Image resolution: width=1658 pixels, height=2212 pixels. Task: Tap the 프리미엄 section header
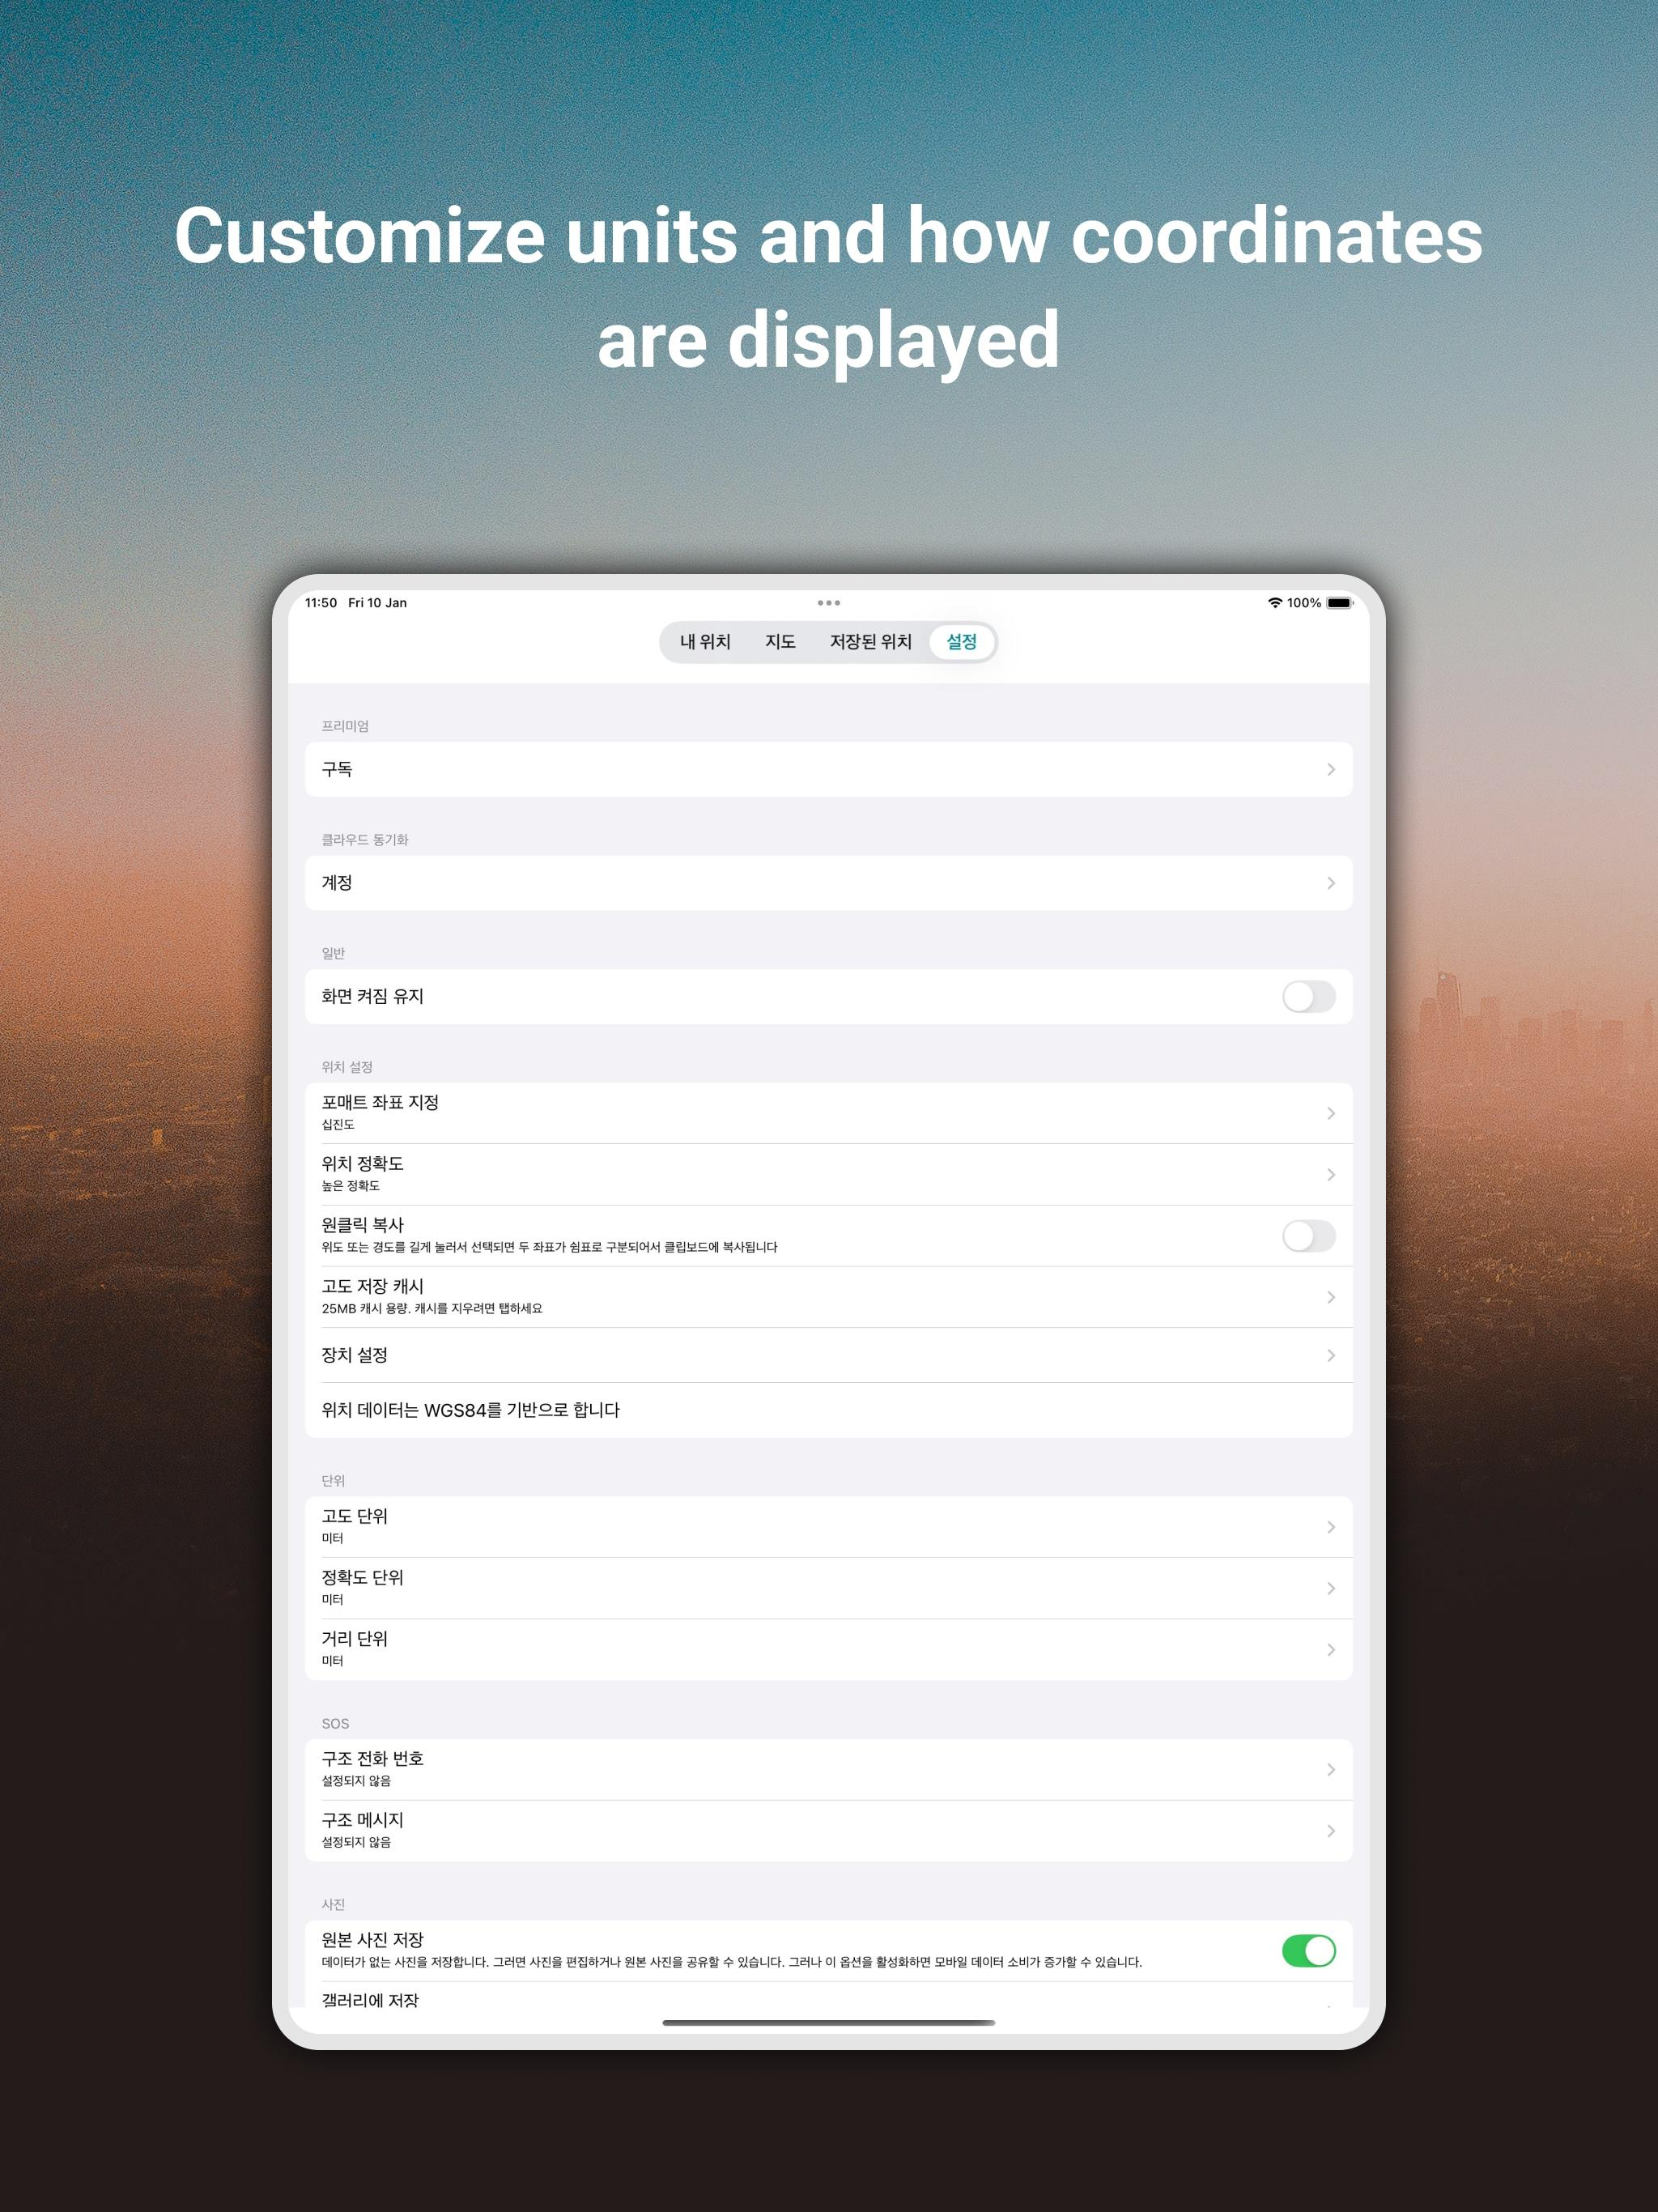pos(345,726)
